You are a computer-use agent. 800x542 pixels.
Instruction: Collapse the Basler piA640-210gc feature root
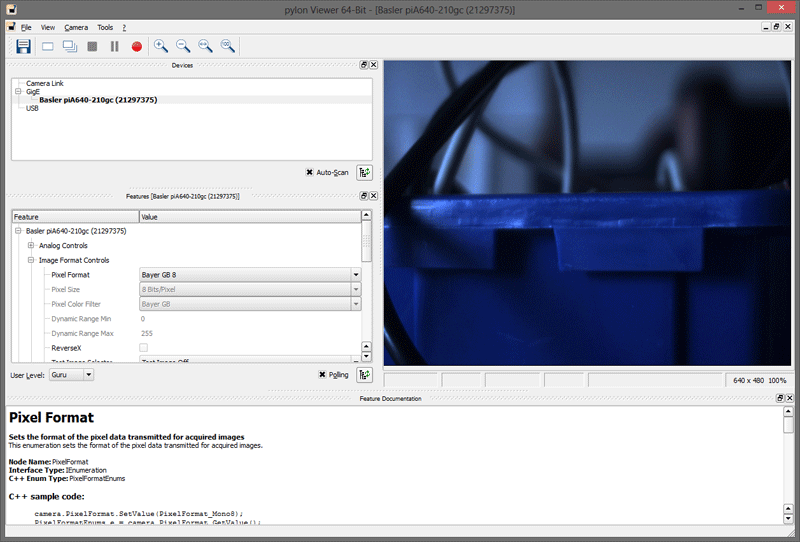(x=18, y=231)
